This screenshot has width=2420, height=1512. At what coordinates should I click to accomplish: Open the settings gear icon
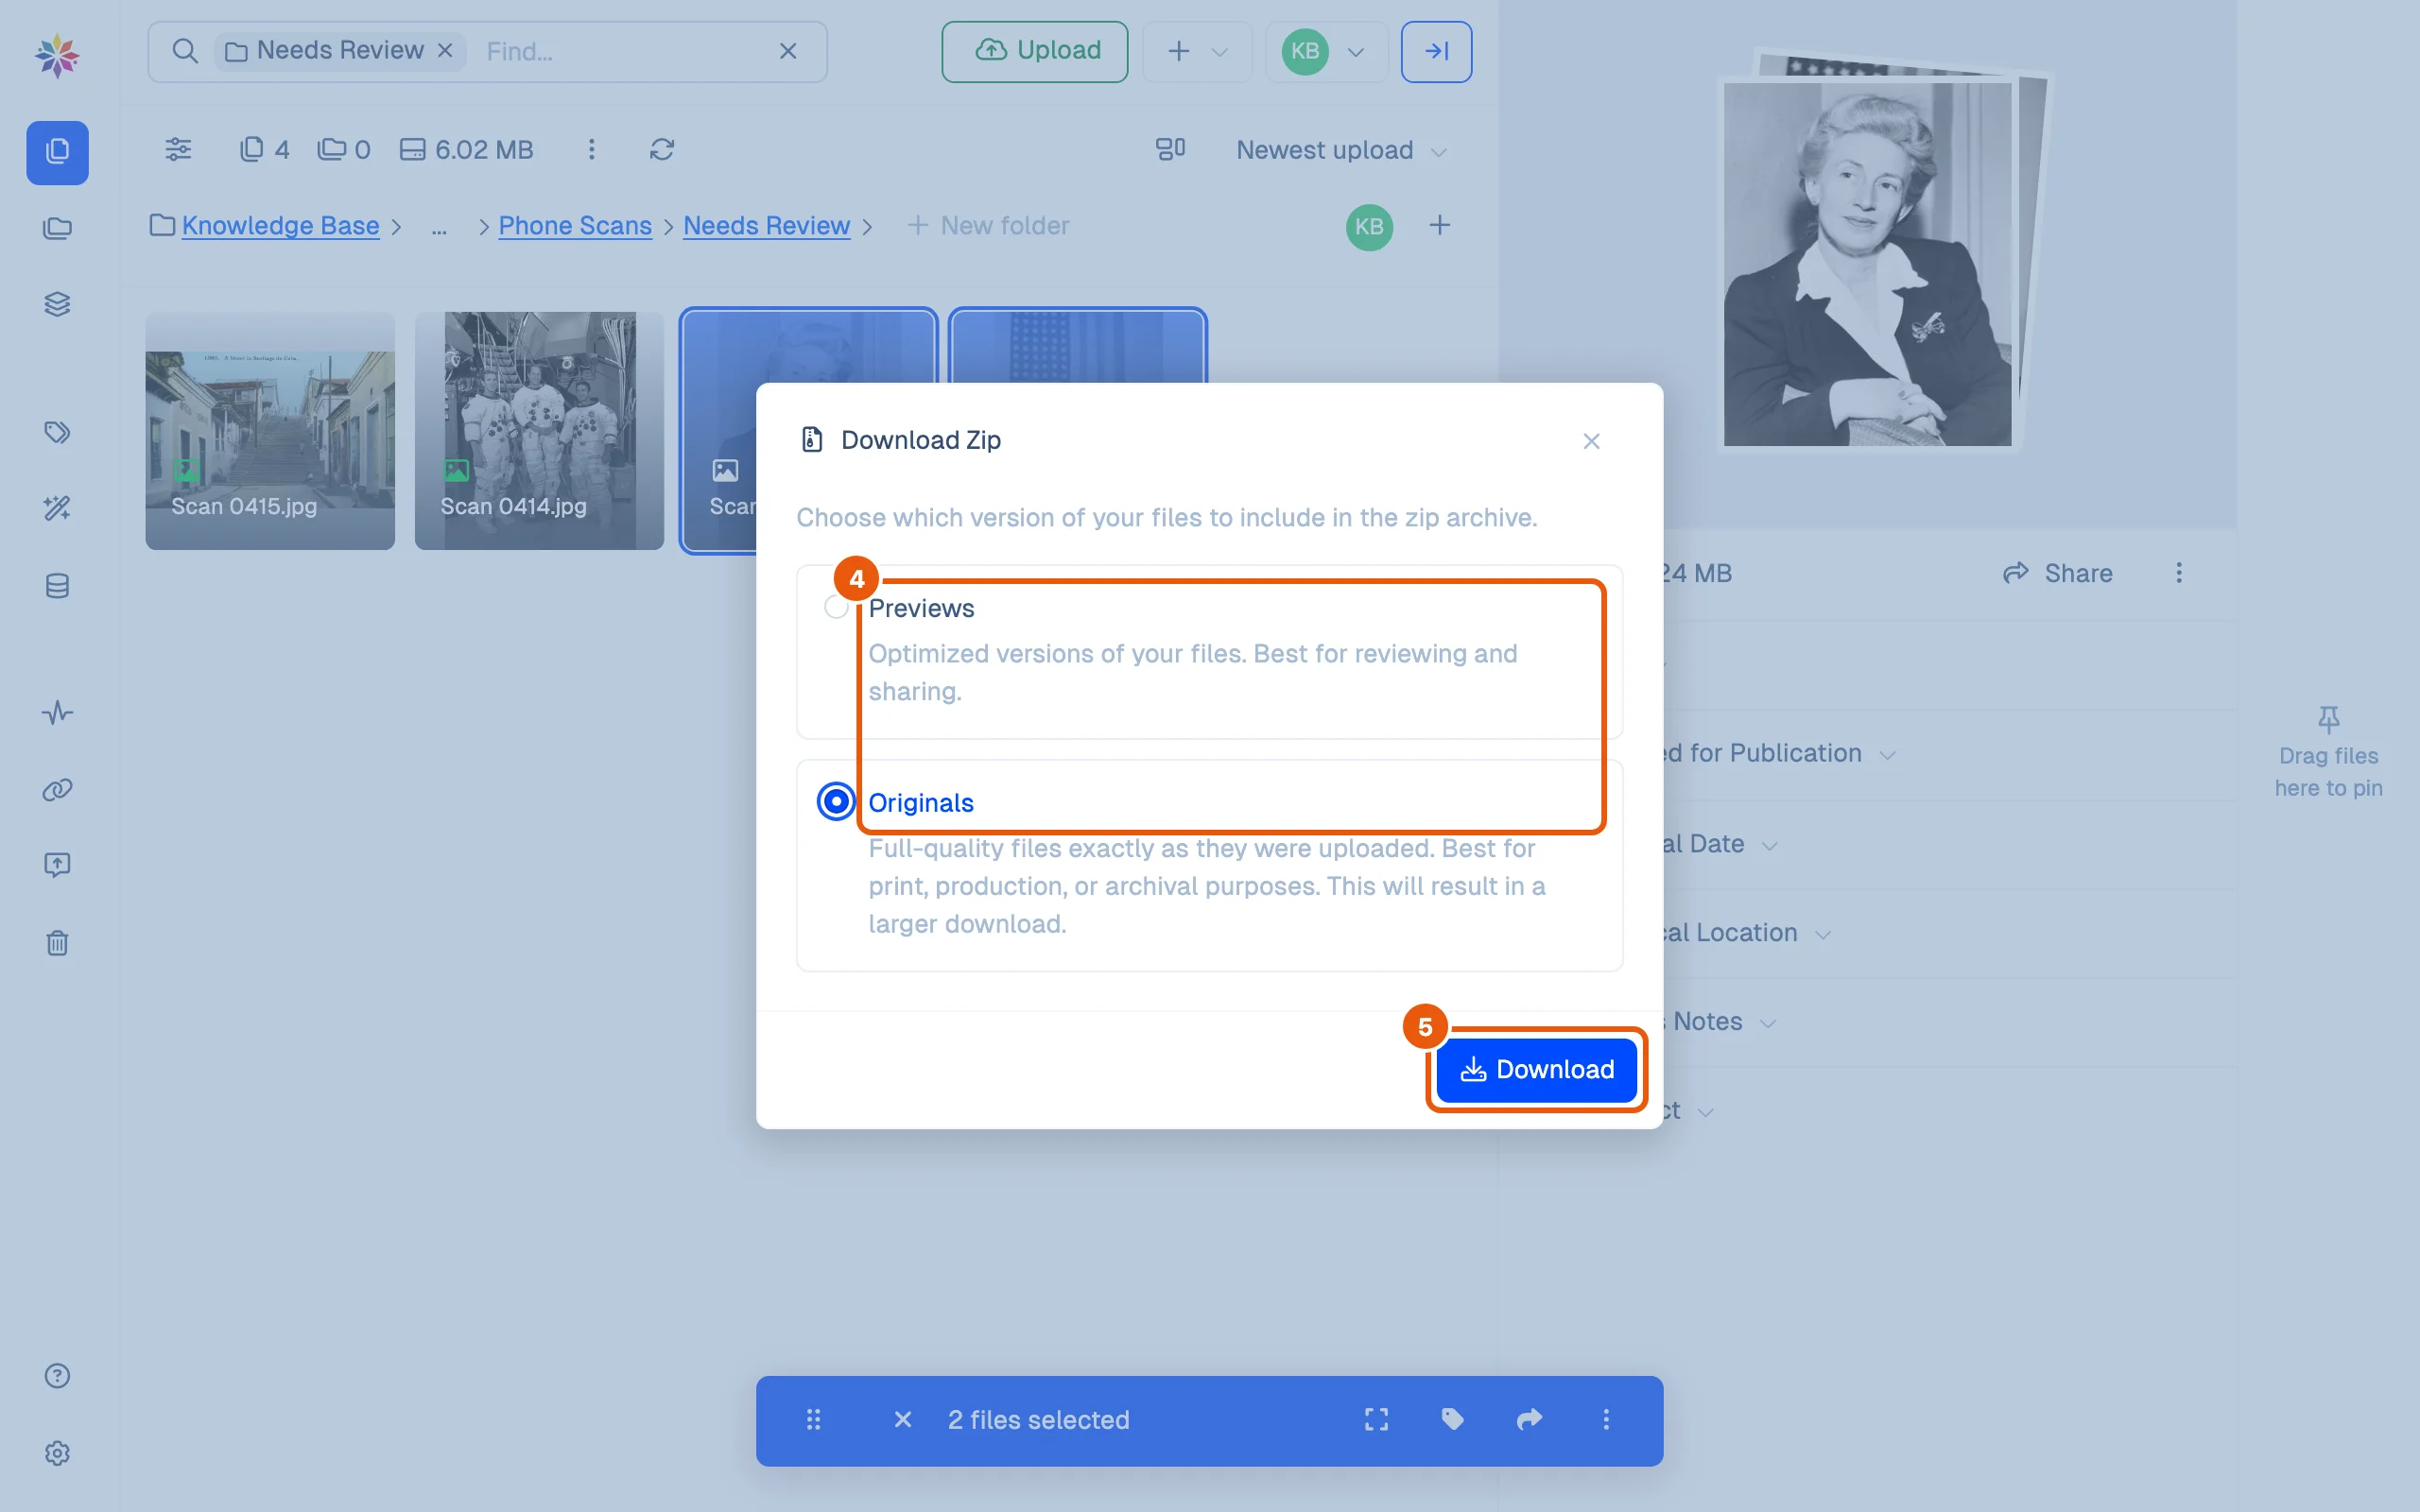pyautogui.click(x=57, y=1453)
